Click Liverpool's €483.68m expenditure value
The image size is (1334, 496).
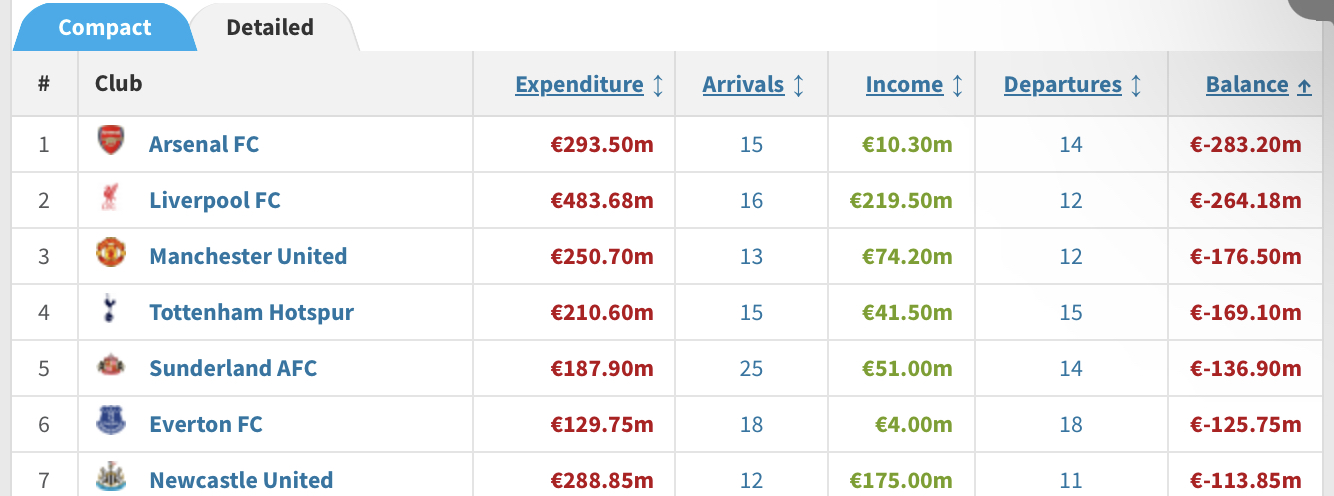coord(602,200)
